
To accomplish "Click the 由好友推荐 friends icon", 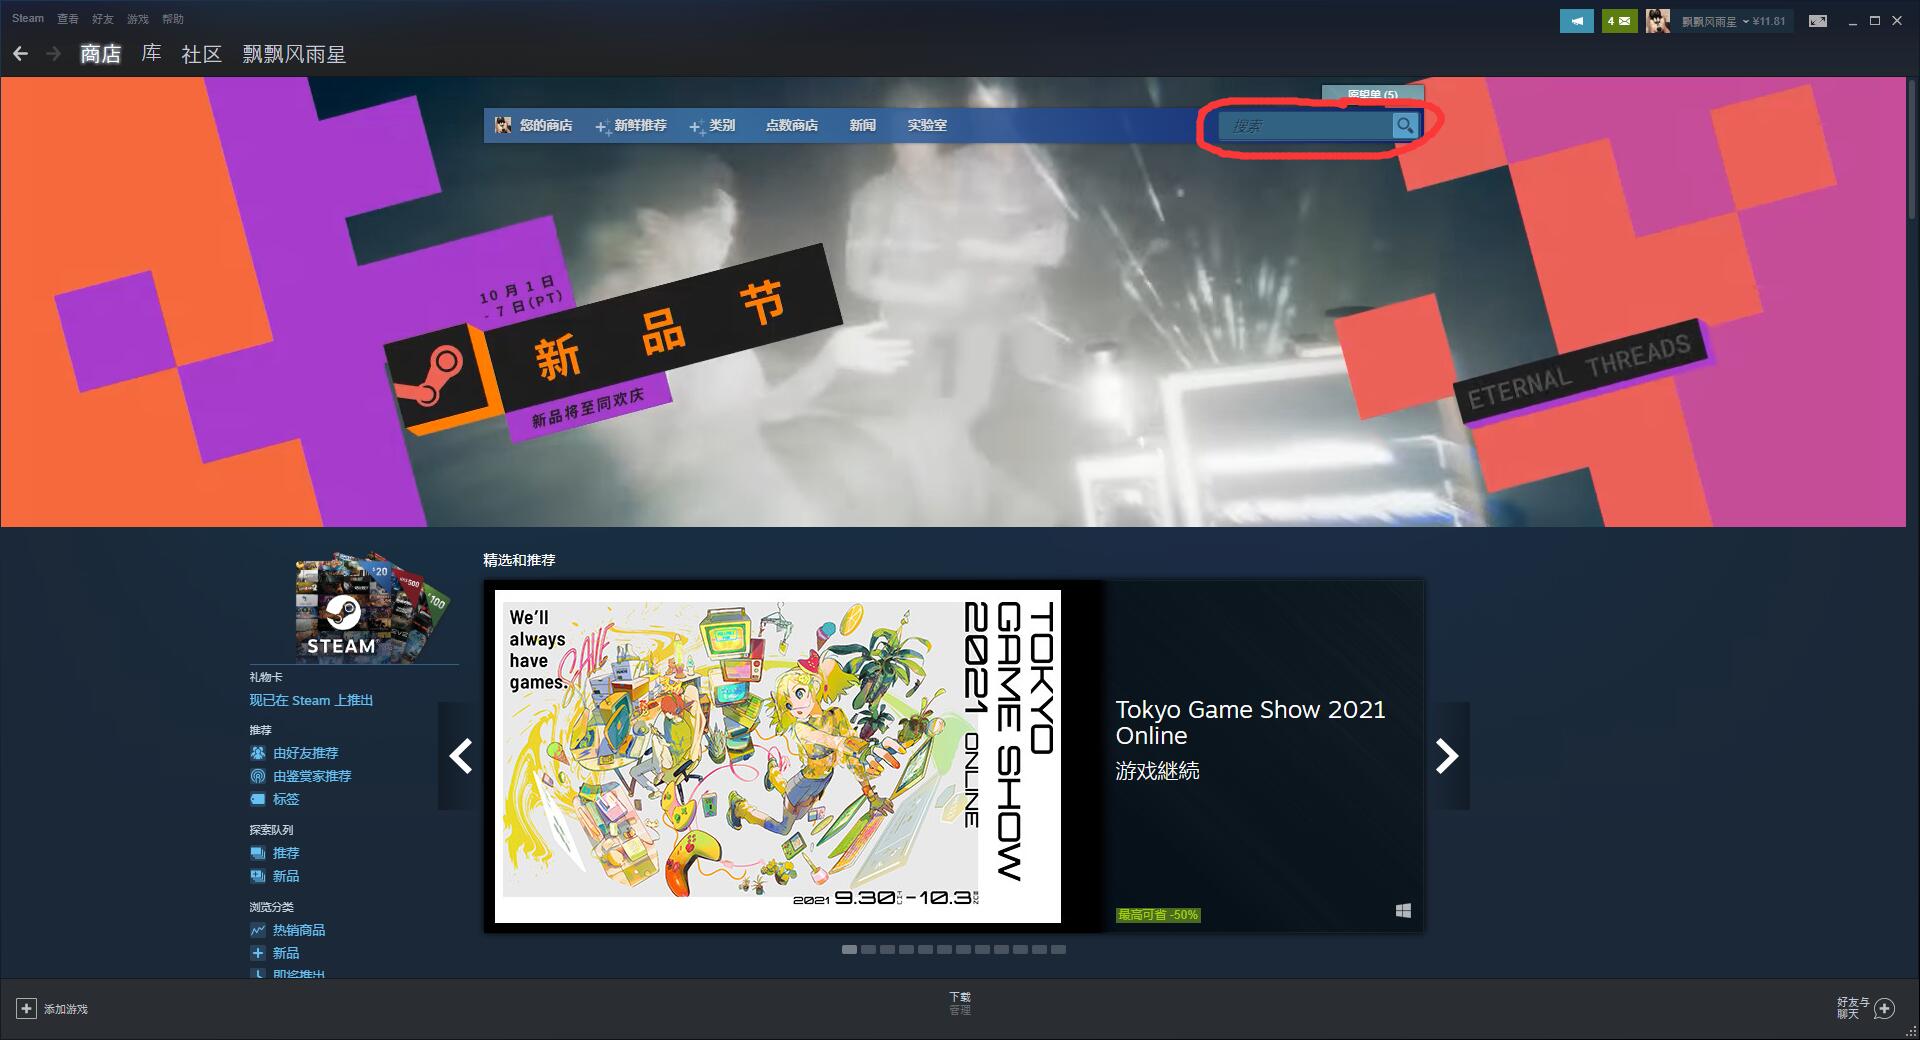I will pyautogui.click(x=258, y=753).
